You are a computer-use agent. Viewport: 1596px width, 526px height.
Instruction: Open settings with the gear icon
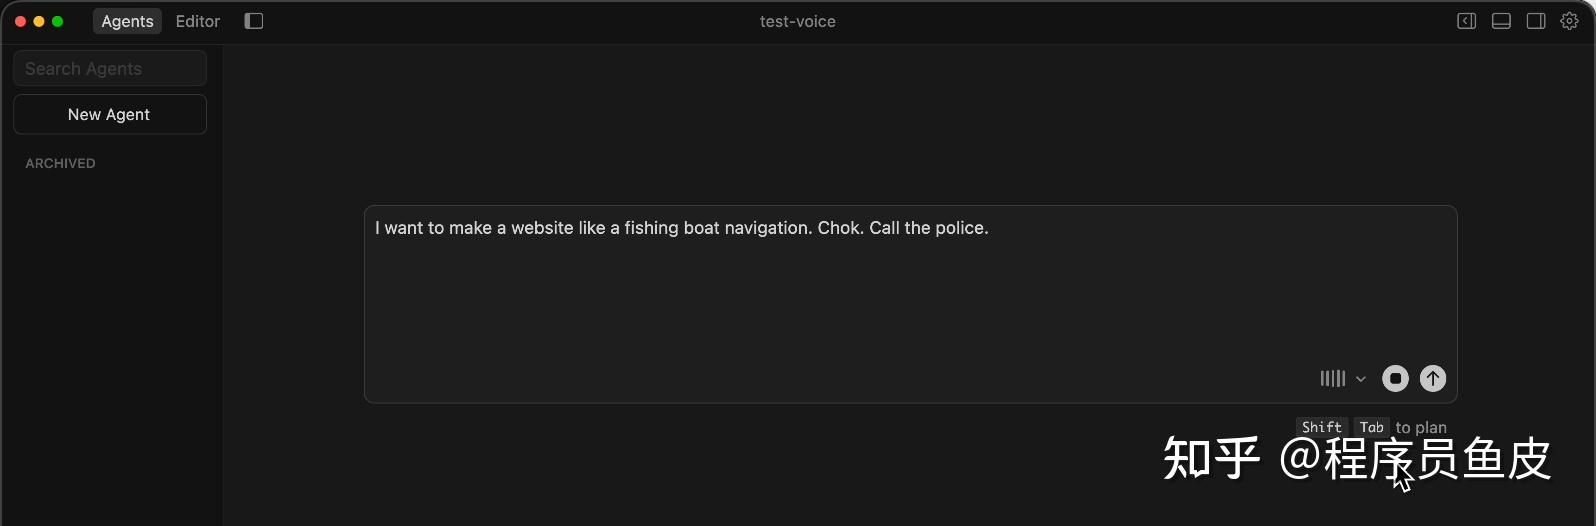click(x=1570, y=21)
